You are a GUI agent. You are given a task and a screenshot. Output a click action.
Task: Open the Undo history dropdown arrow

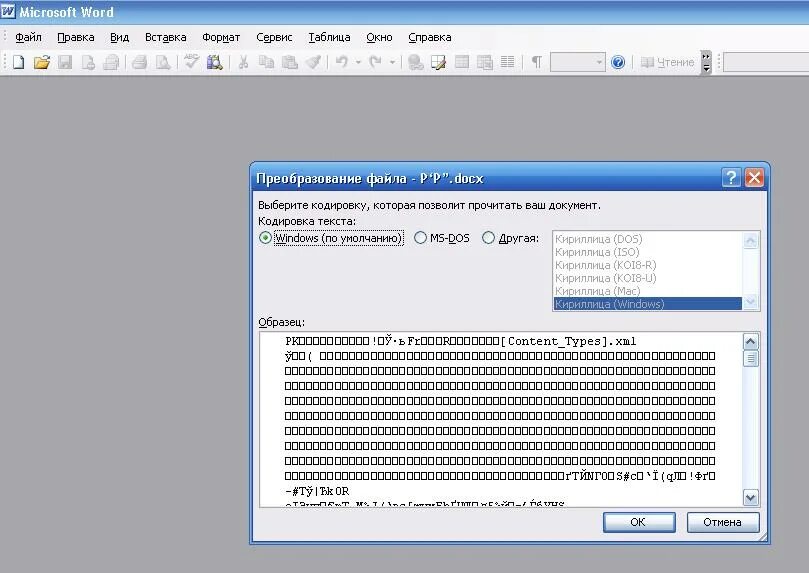tap(358, 62)
